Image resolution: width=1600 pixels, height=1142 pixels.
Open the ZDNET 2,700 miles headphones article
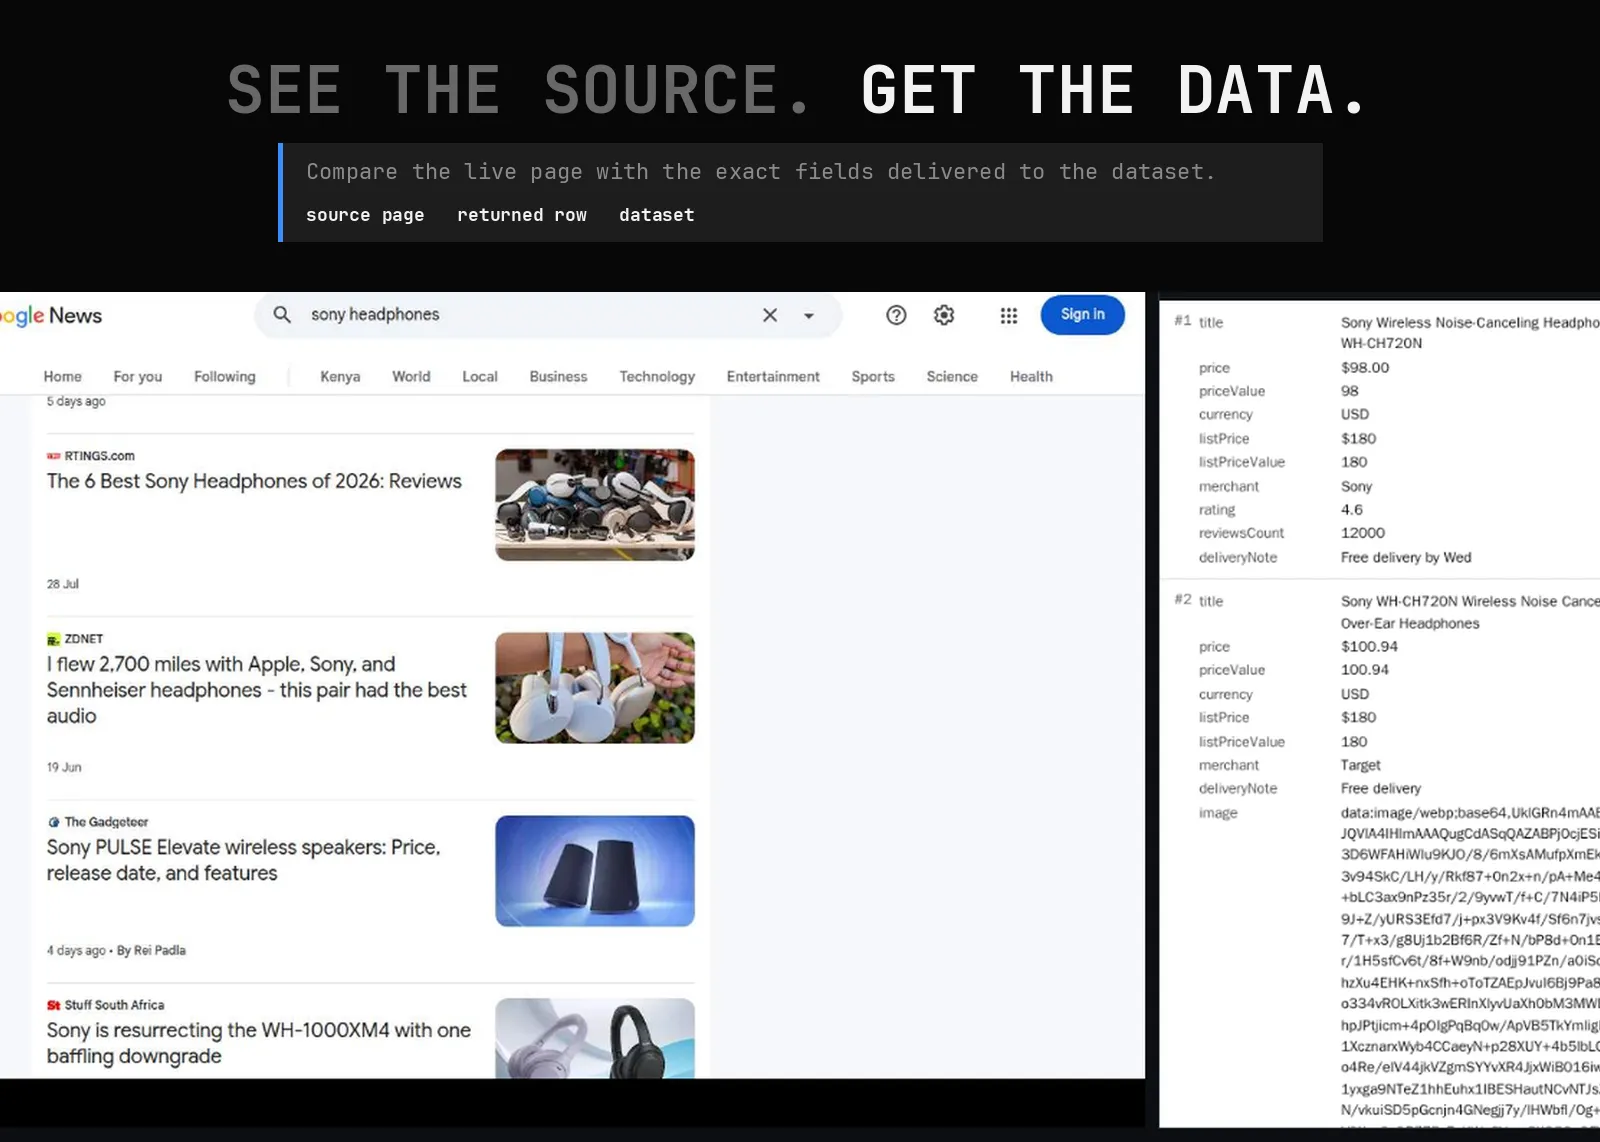point(256,690)
